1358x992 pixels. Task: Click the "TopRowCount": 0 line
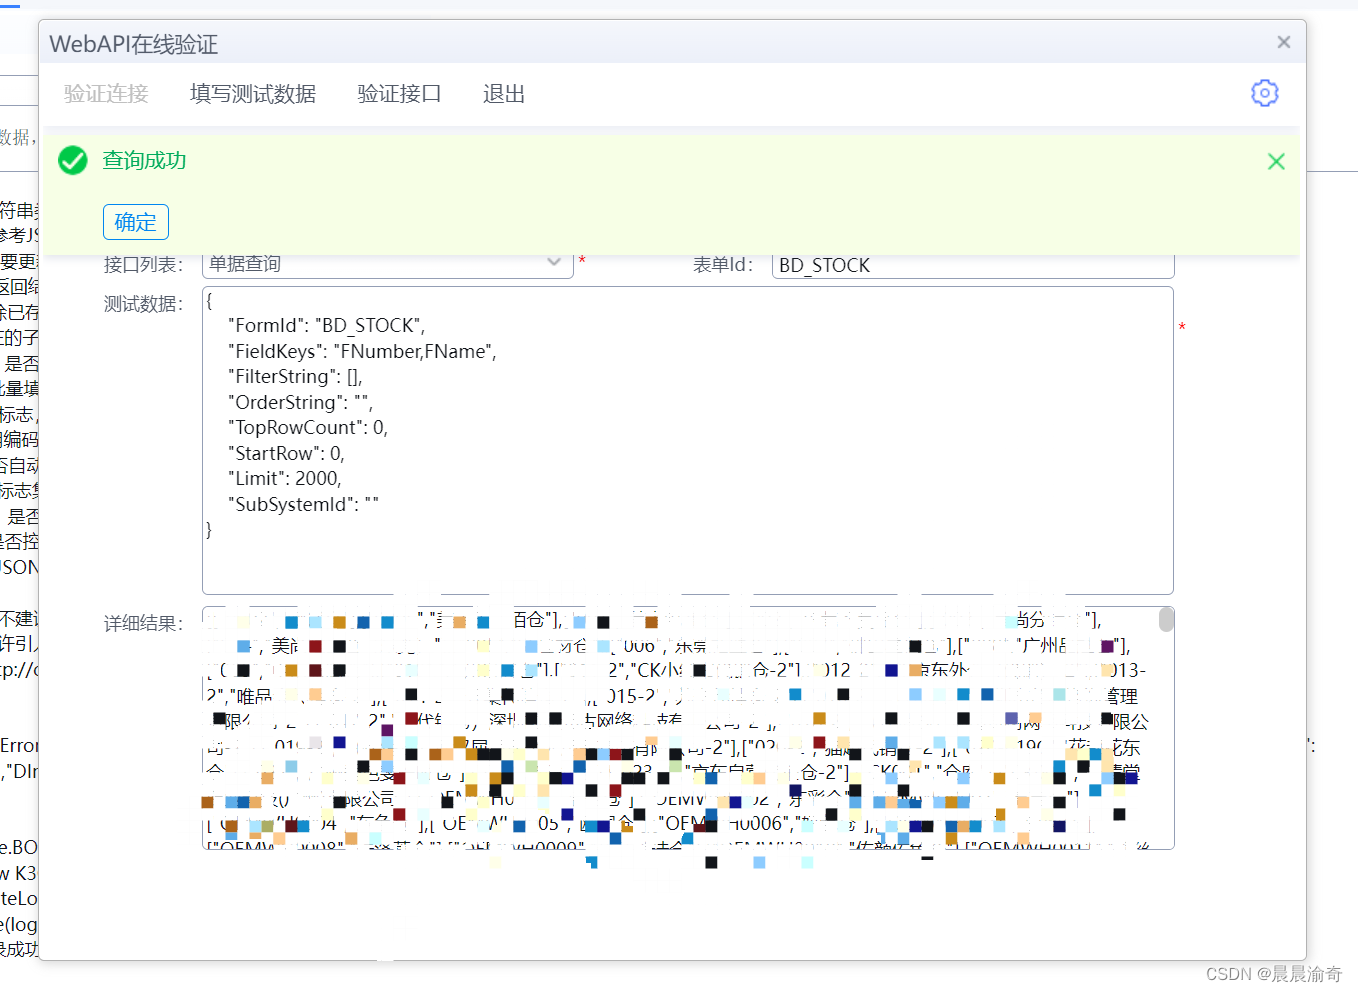(308, 428)
